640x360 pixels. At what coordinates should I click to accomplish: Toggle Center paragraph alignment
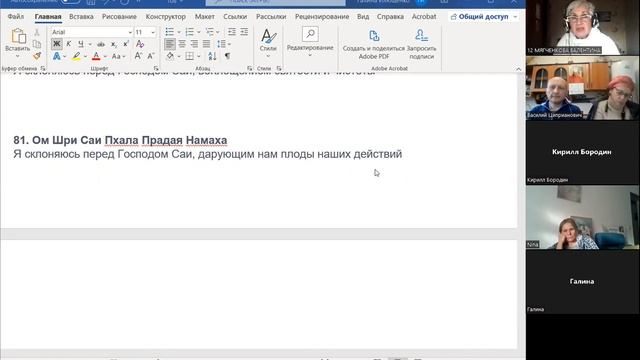coord(182,44)
